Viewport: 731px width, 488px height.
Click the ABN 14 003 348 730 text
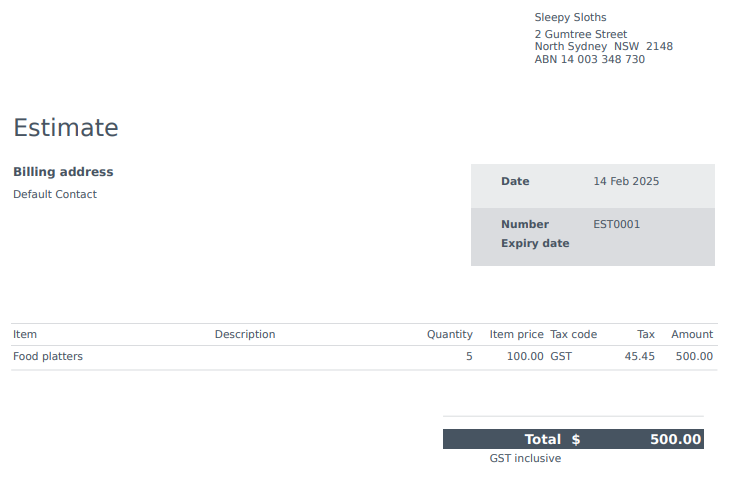click(589, 59)
